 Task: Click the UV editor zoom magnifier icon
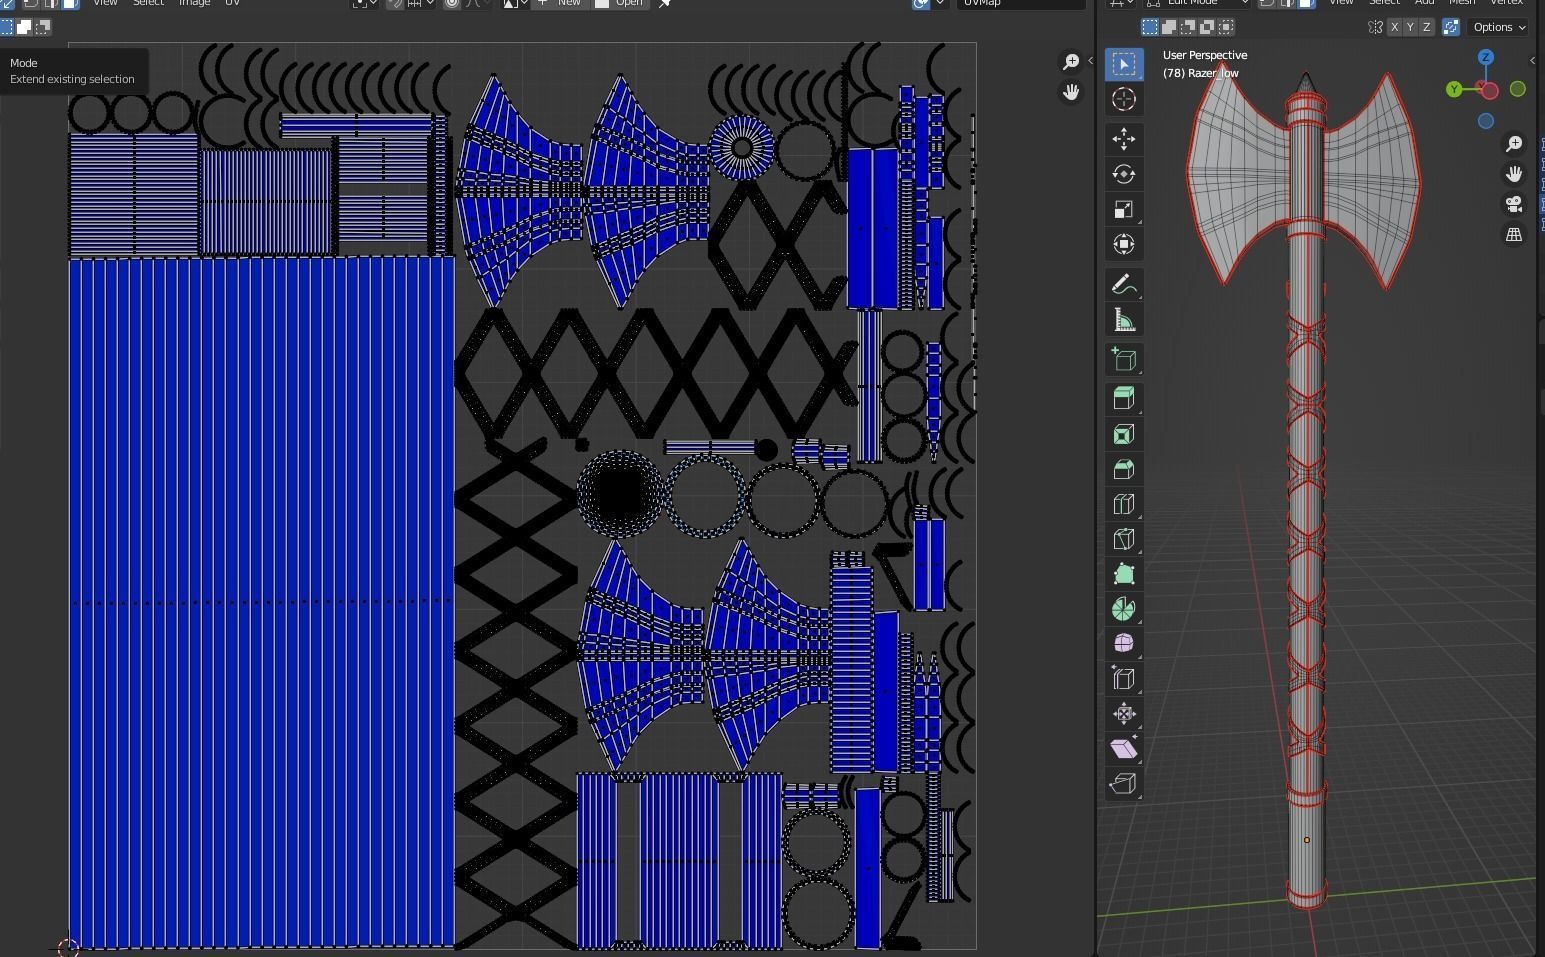pos(1071,62)
